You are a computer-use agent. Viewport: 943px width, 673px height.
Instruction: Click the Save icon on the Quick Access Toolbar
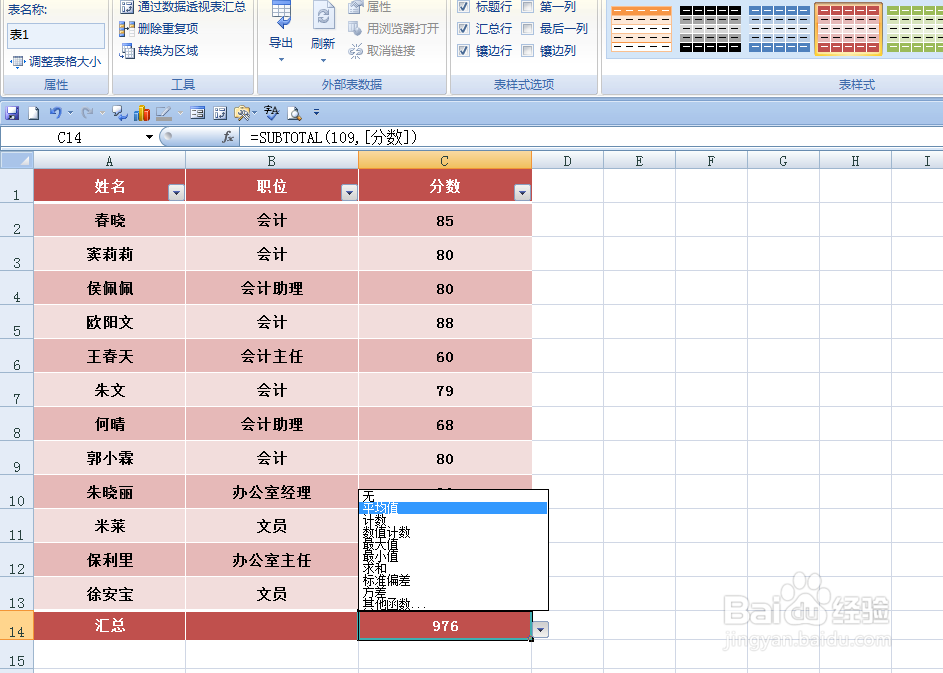click(x=11, y=112)
